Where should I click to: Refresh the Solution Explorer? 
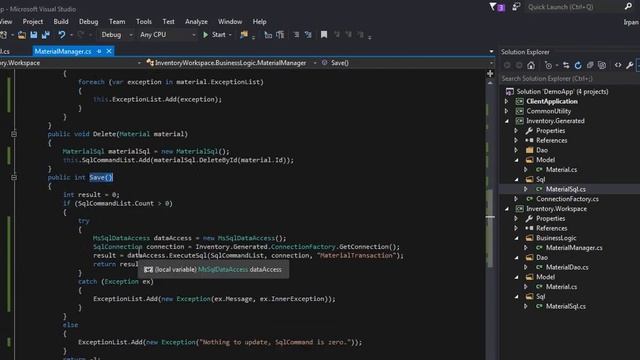[x=578, y=65]
